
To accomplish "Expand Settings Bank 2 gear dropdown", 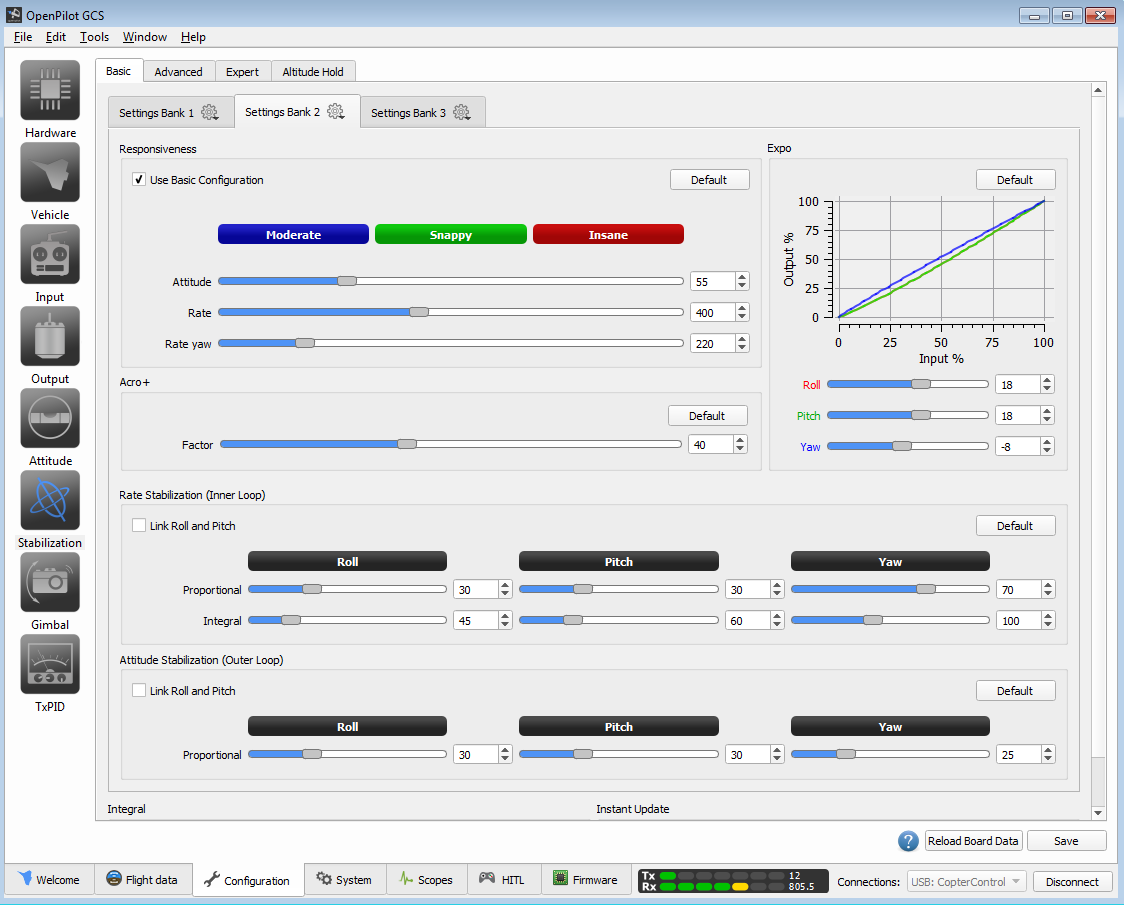I will (336, 112).
